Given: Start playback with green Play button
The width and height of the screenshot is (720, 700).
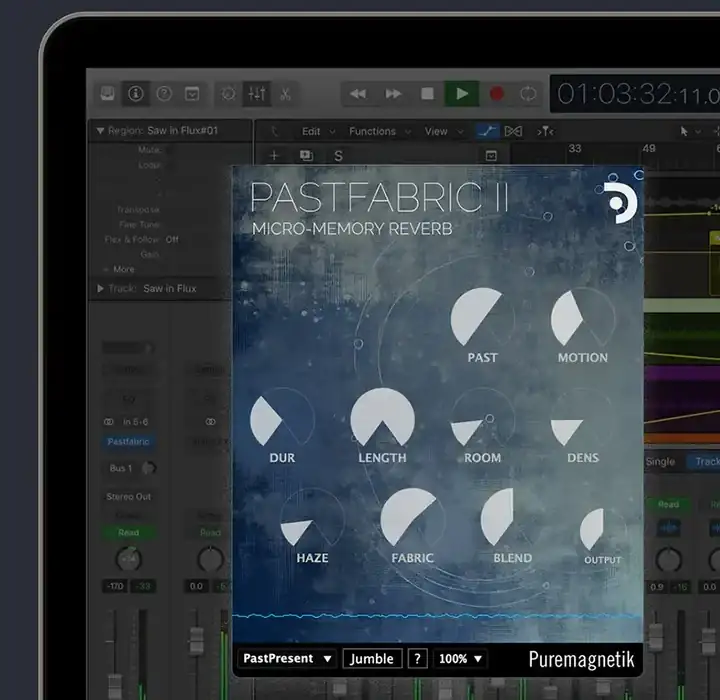Looking at the screenshot, I should pos(462,94).
